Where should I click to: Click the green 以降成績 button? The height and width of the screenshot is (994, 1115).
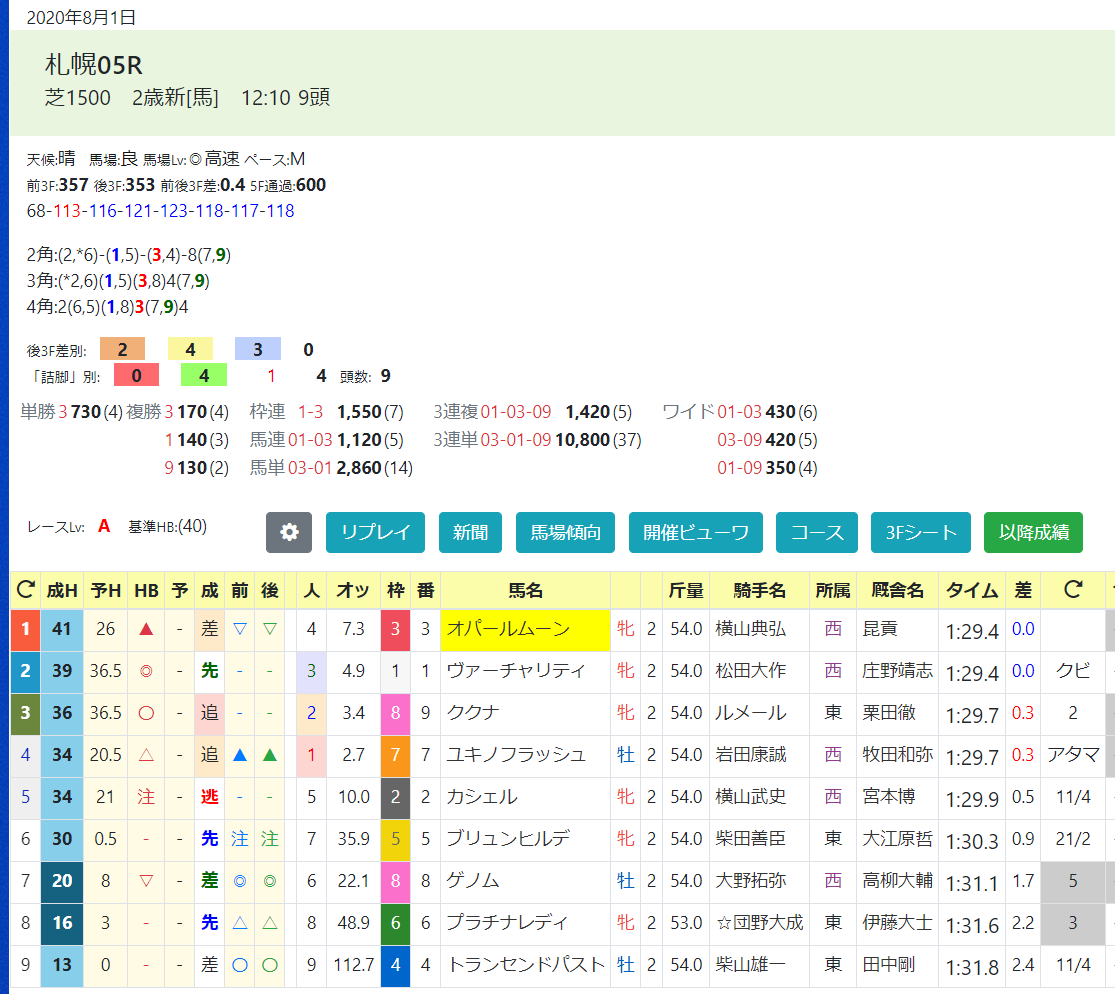point(1033,533)
